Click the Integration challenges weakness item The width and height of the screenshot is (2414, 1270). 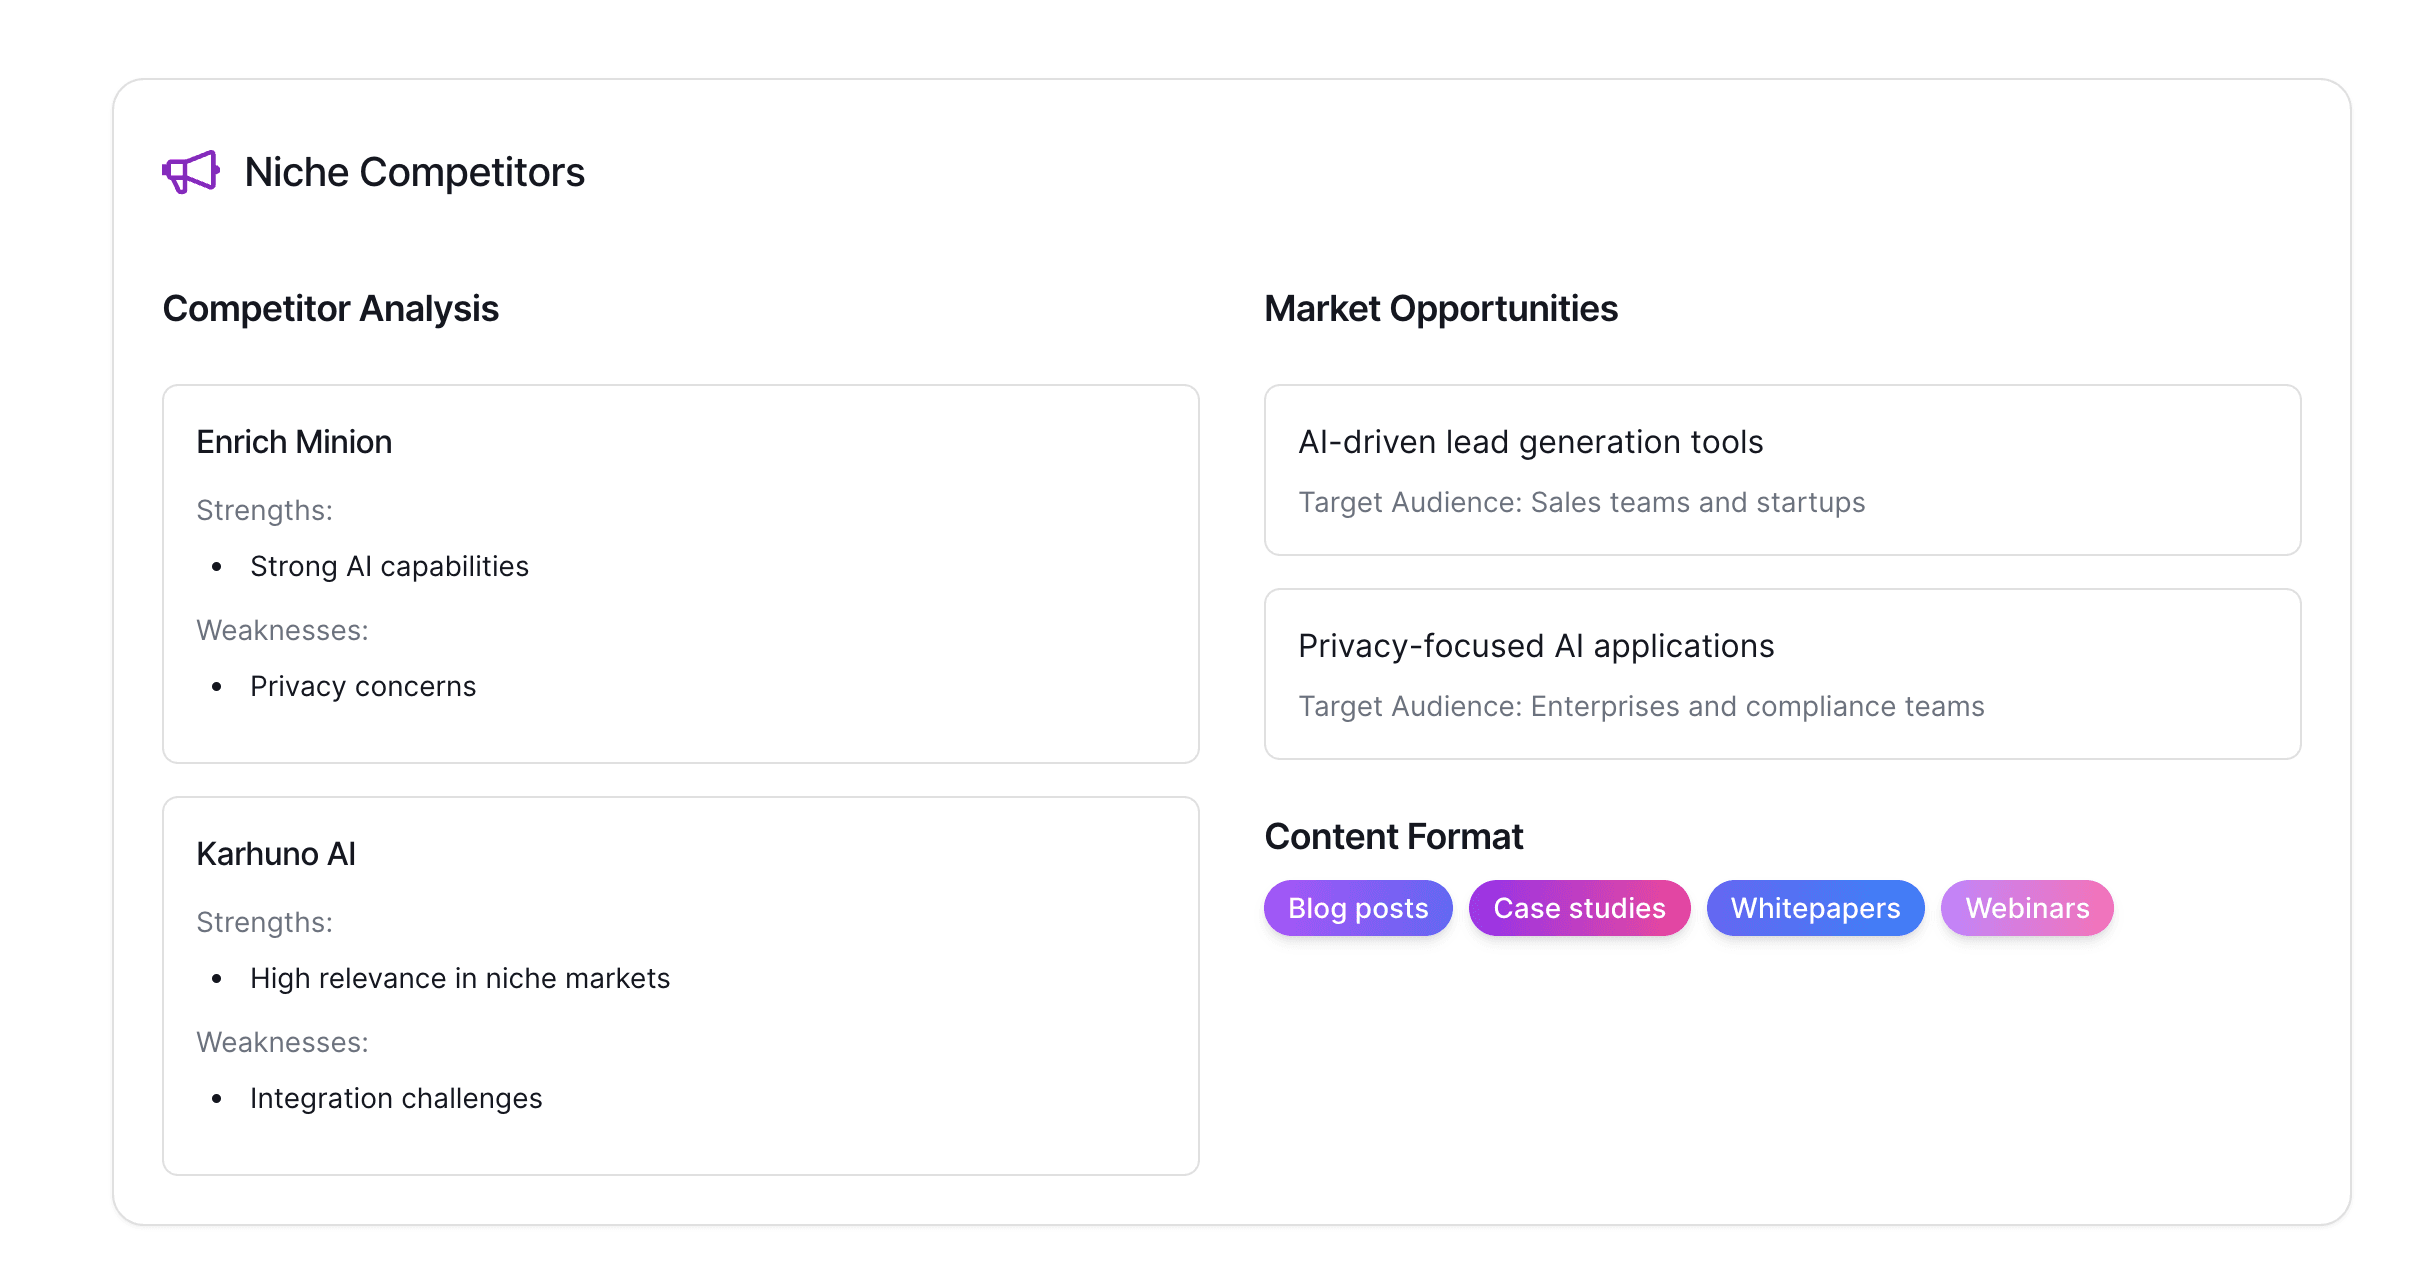point(396,1098)
